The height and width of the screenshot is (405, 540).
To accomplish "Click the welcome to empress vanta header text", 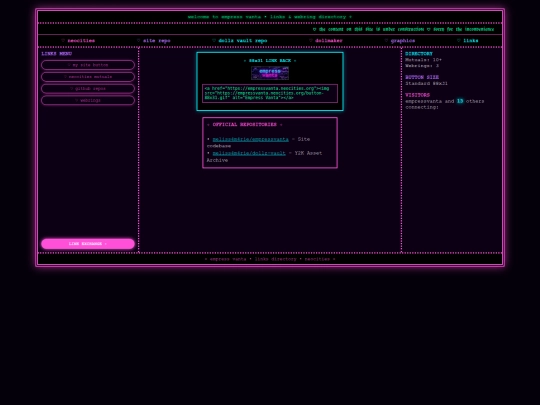I will [x=270, y=17].
